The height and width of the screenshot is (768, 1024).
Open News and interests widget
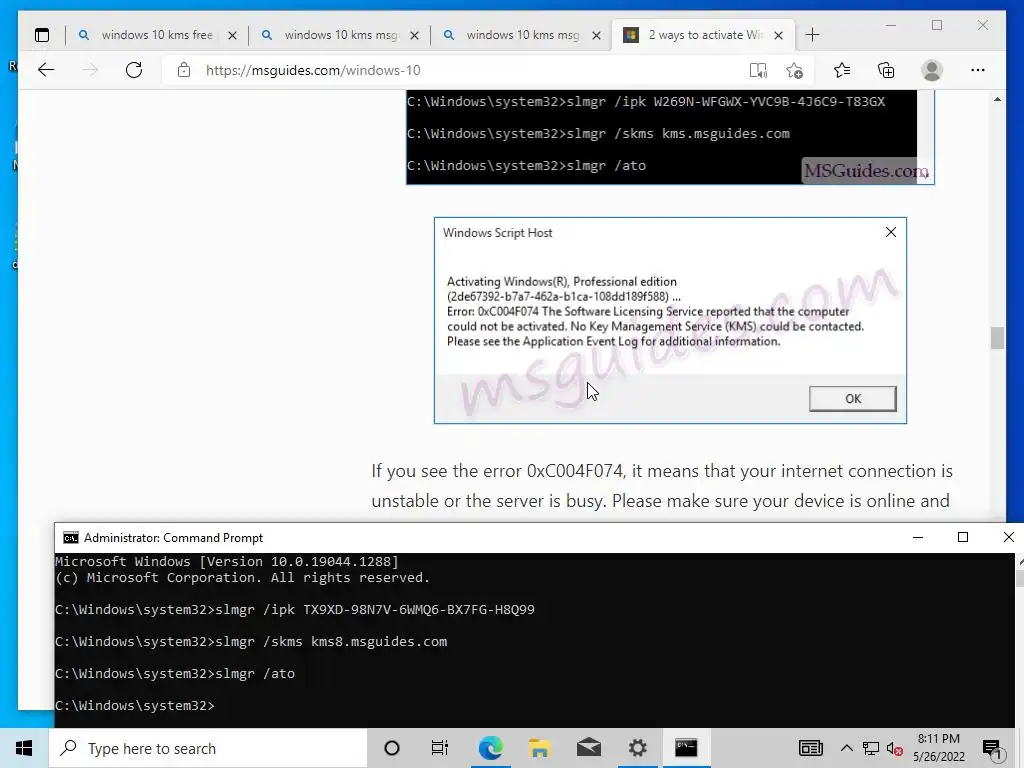coord(810,748)
